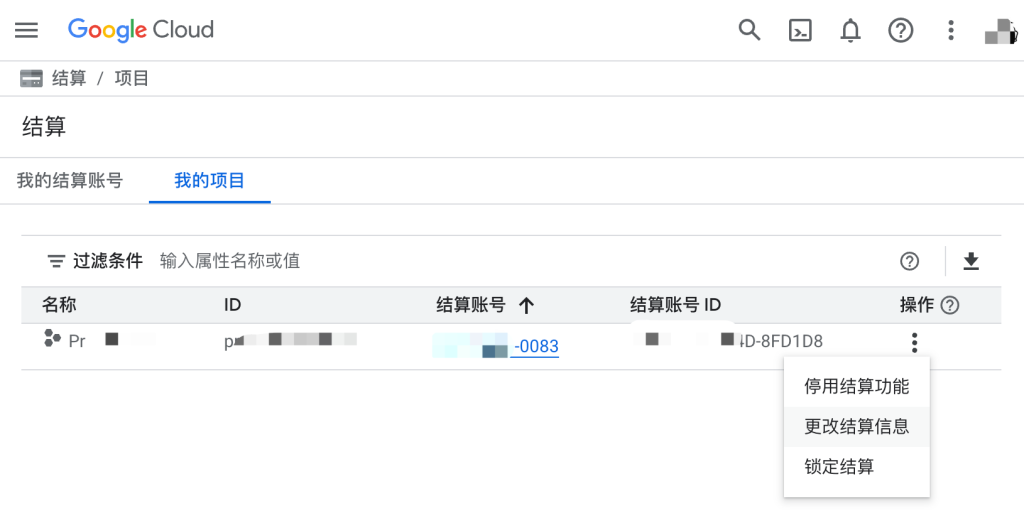Screen dimensions: 1024x511
Task: Click the Google Cloud logo
Action: 141,30
